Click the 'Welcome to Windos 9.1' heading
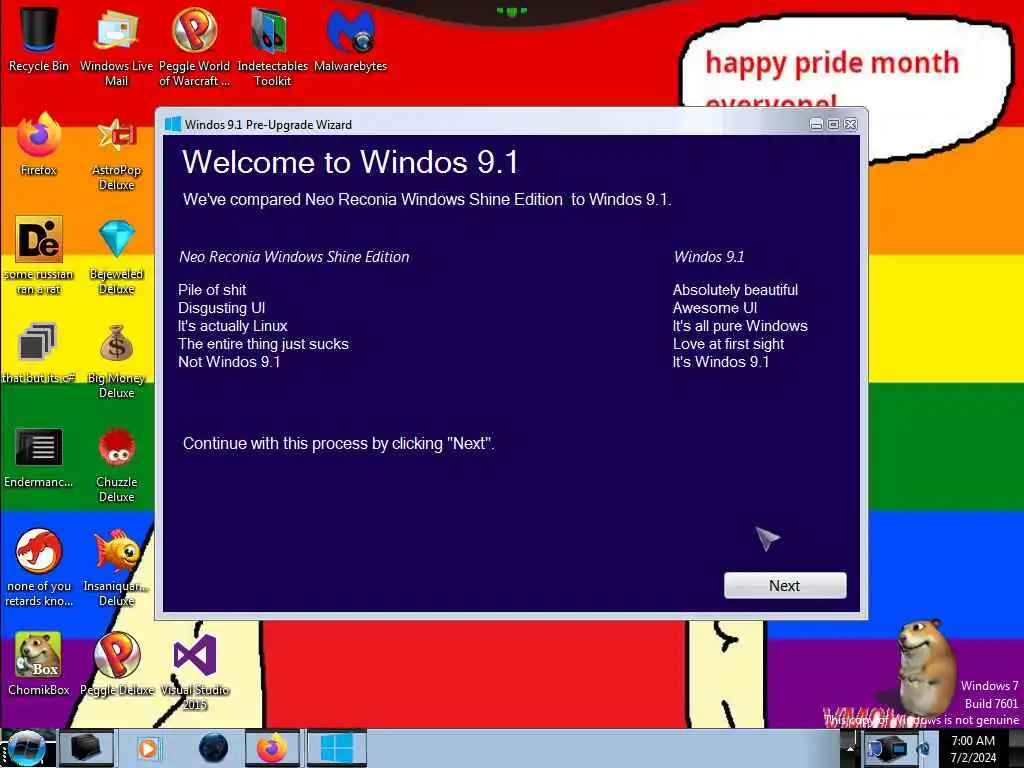Viewport: 1024px width, 768px height. click(x=351, y=161)
